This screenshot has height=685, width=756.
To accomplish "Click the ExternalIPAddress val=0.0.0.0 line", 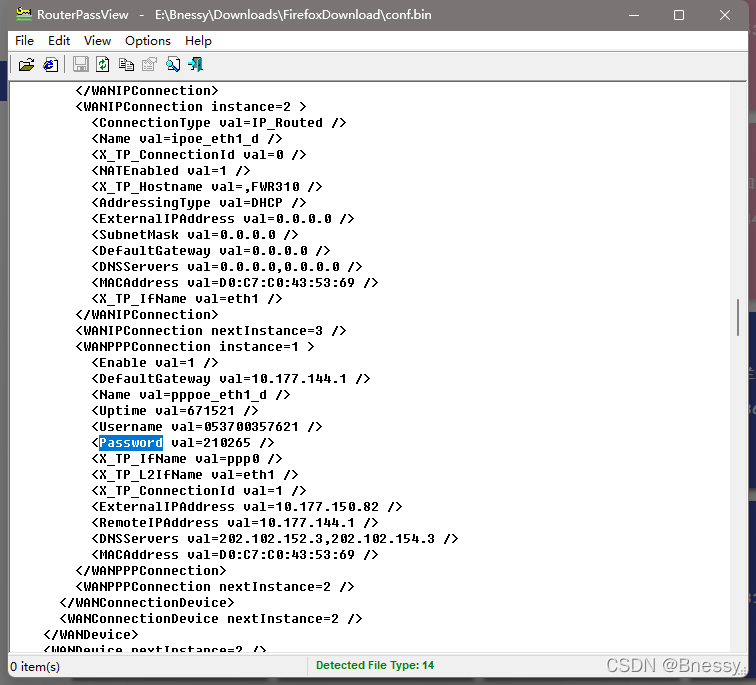I will [x=223, y=218].
